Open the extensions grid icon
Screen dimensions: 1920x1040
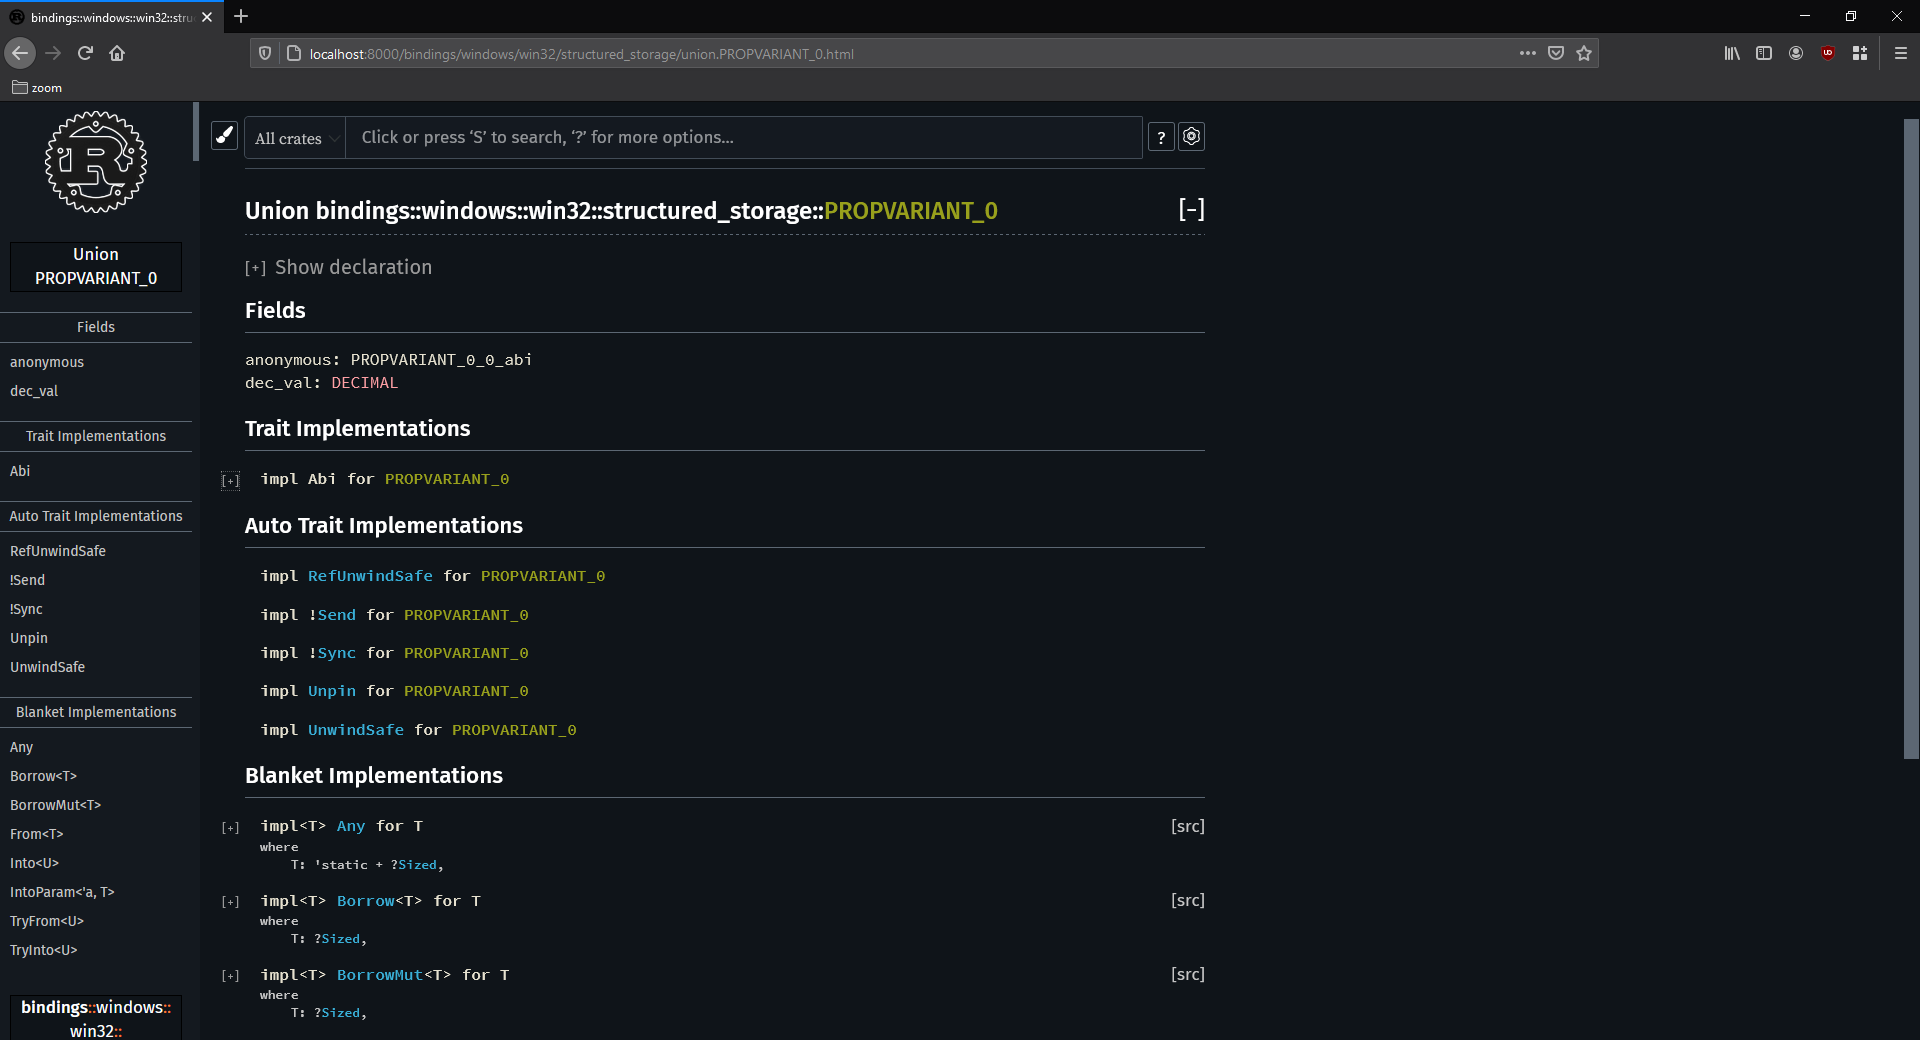pos(1860,53)
